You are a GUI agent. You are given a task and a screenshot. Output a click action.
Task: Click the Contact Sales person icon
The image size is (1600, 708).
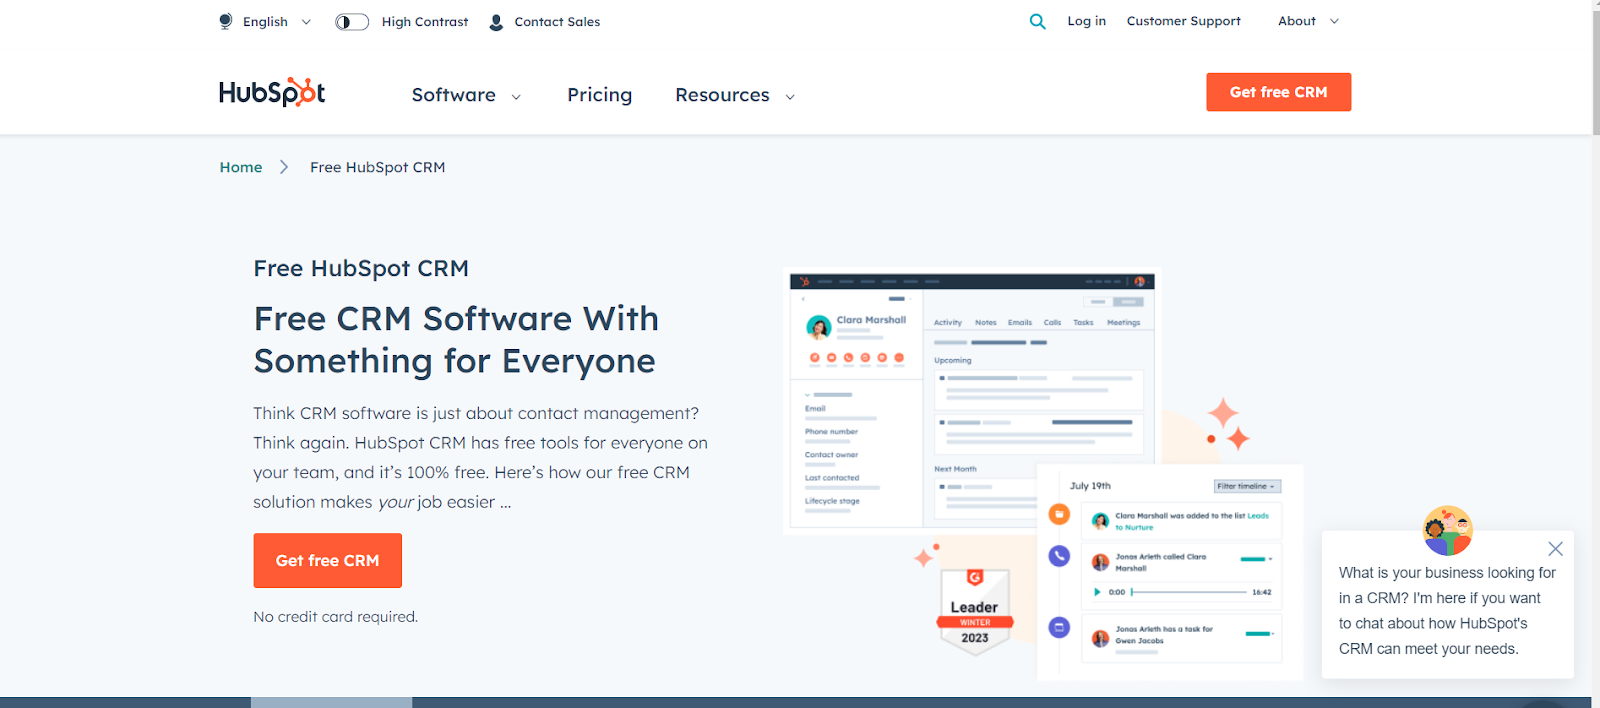tap(496, 22)
